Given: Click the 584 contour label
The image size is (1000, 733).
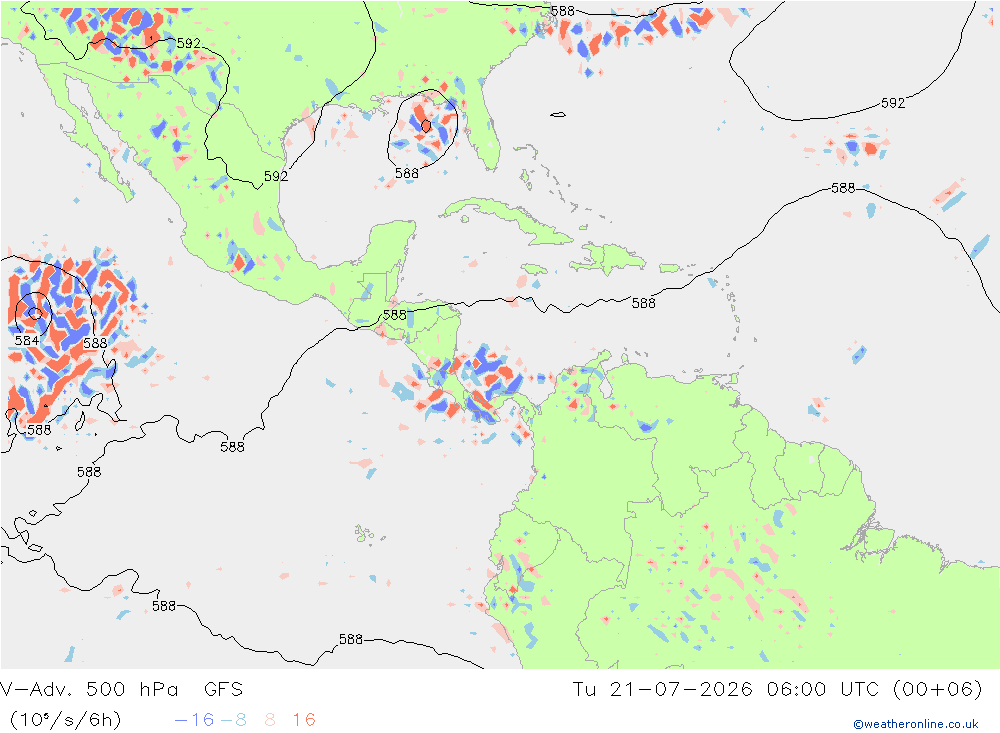Looking at the screenshot, I should coord(27,341).
